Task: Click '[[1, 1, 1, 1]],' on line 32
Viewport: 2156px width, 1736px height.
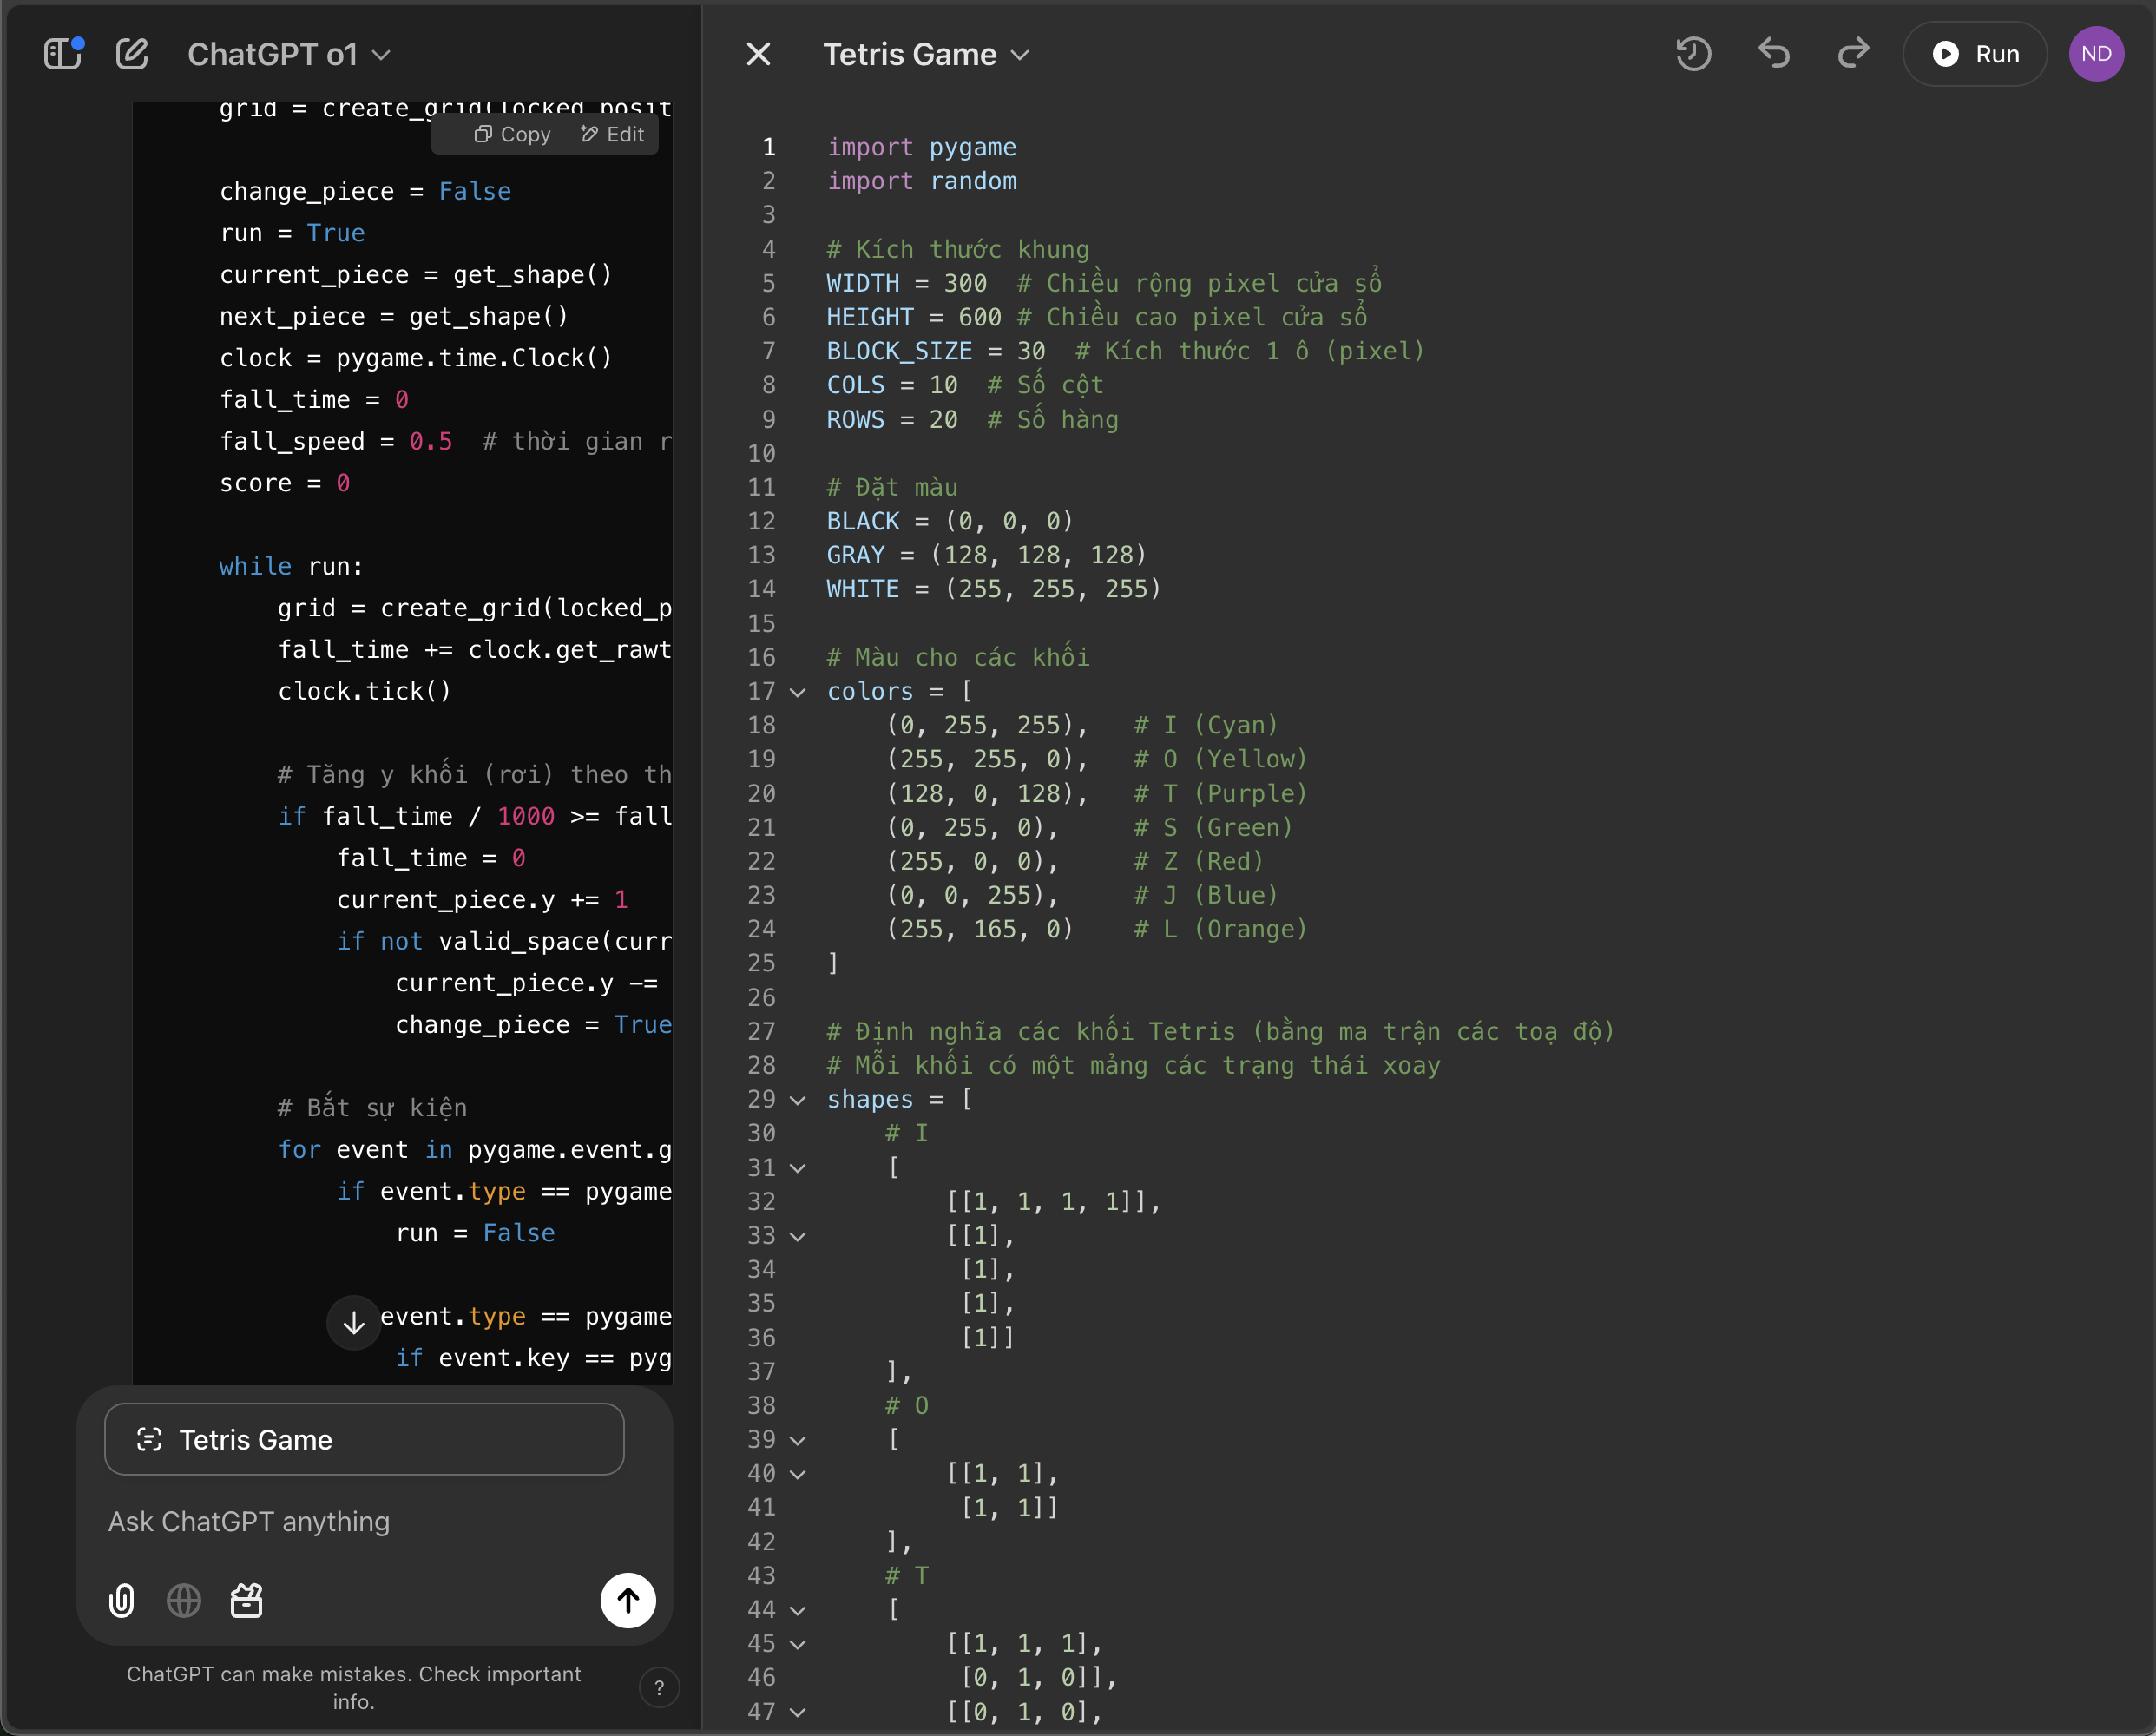Action: [1053, 1201]
